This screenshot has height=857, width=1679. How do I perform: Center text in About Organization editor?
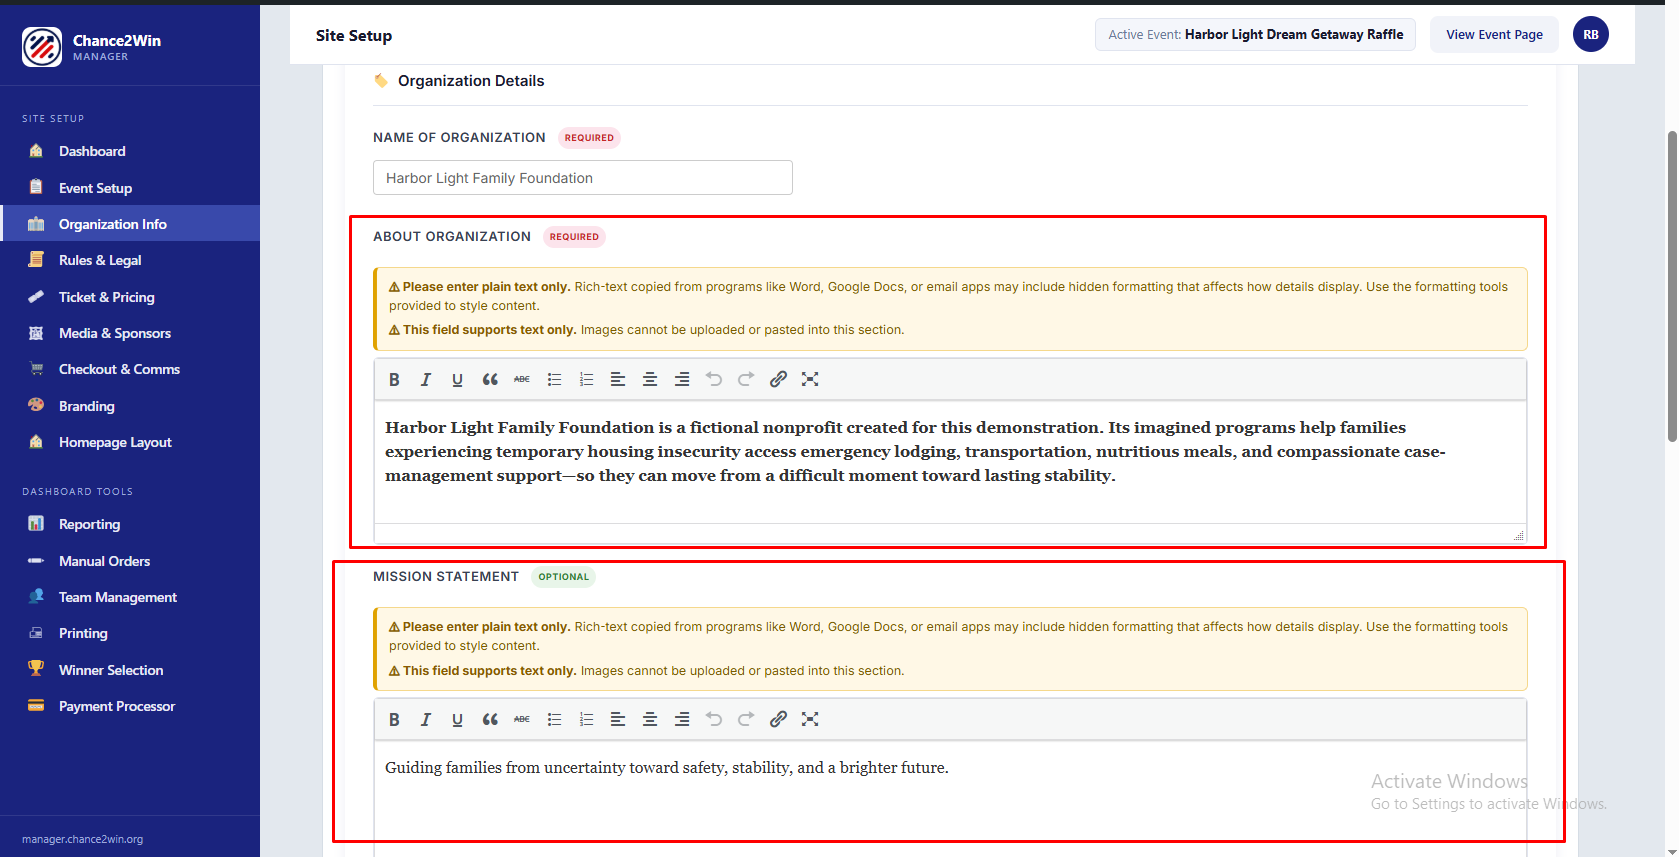(x=650, y=379)
